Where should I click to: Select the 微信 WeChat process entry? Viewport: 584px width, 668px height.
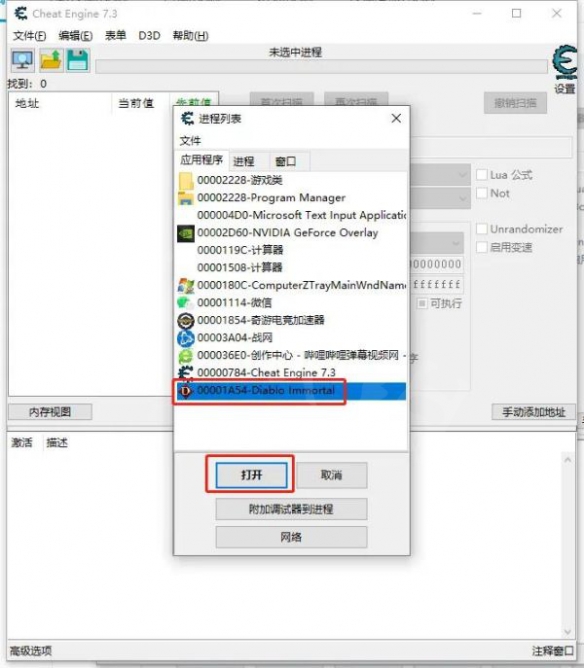pyautogui.click(x=291, y=302)
